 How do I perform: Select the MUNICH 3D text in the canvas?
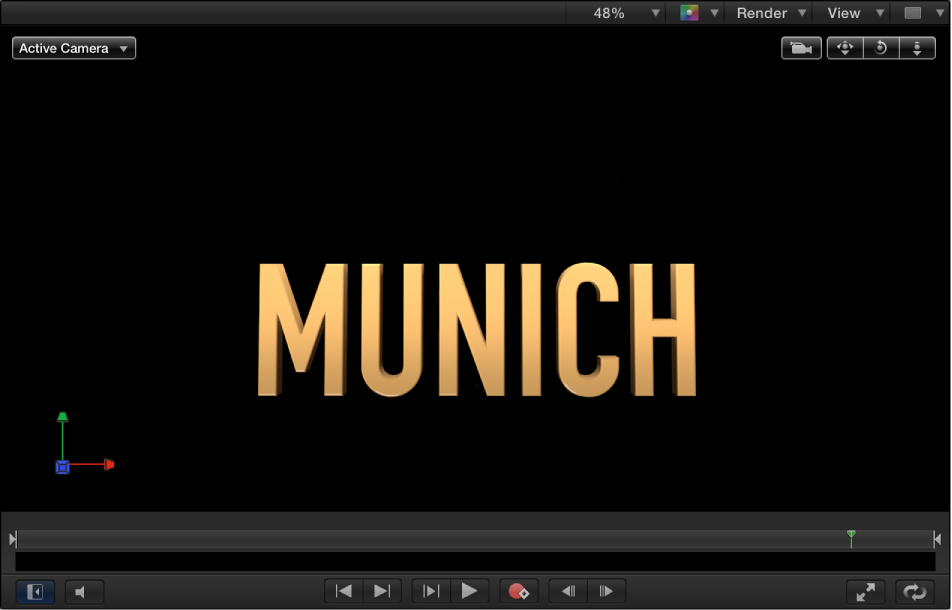point(477,330)
